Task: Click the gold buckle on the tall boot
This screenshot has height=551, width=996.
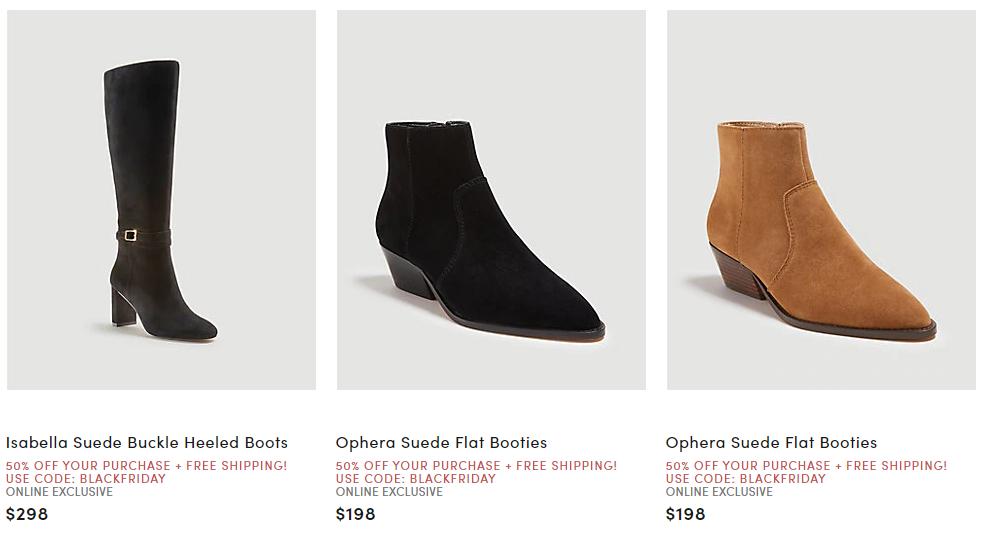Action: 130,235
